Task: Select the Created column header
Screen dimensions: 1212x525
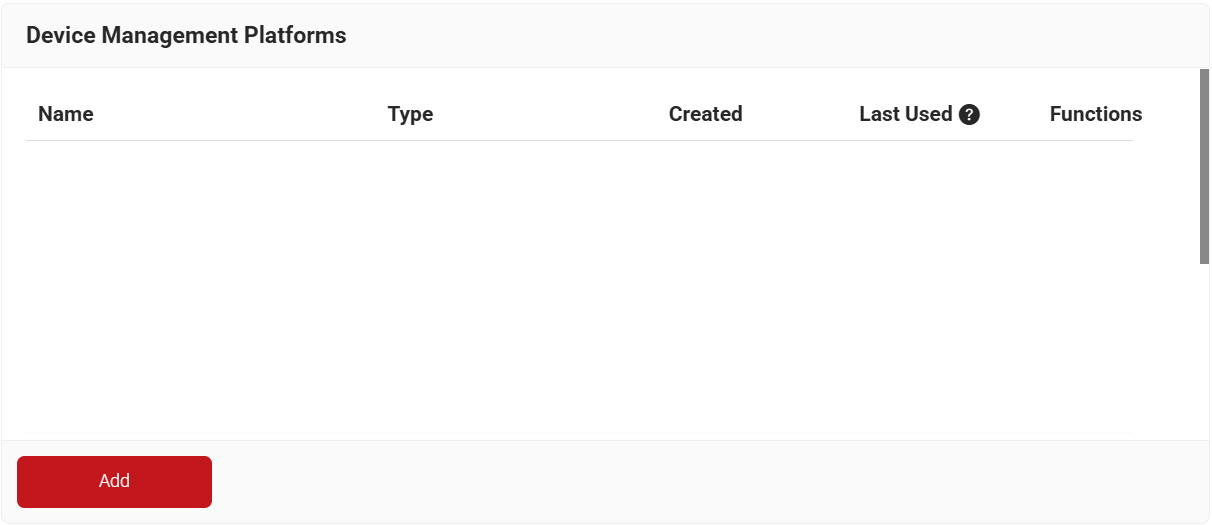Action: click(705, 114)
